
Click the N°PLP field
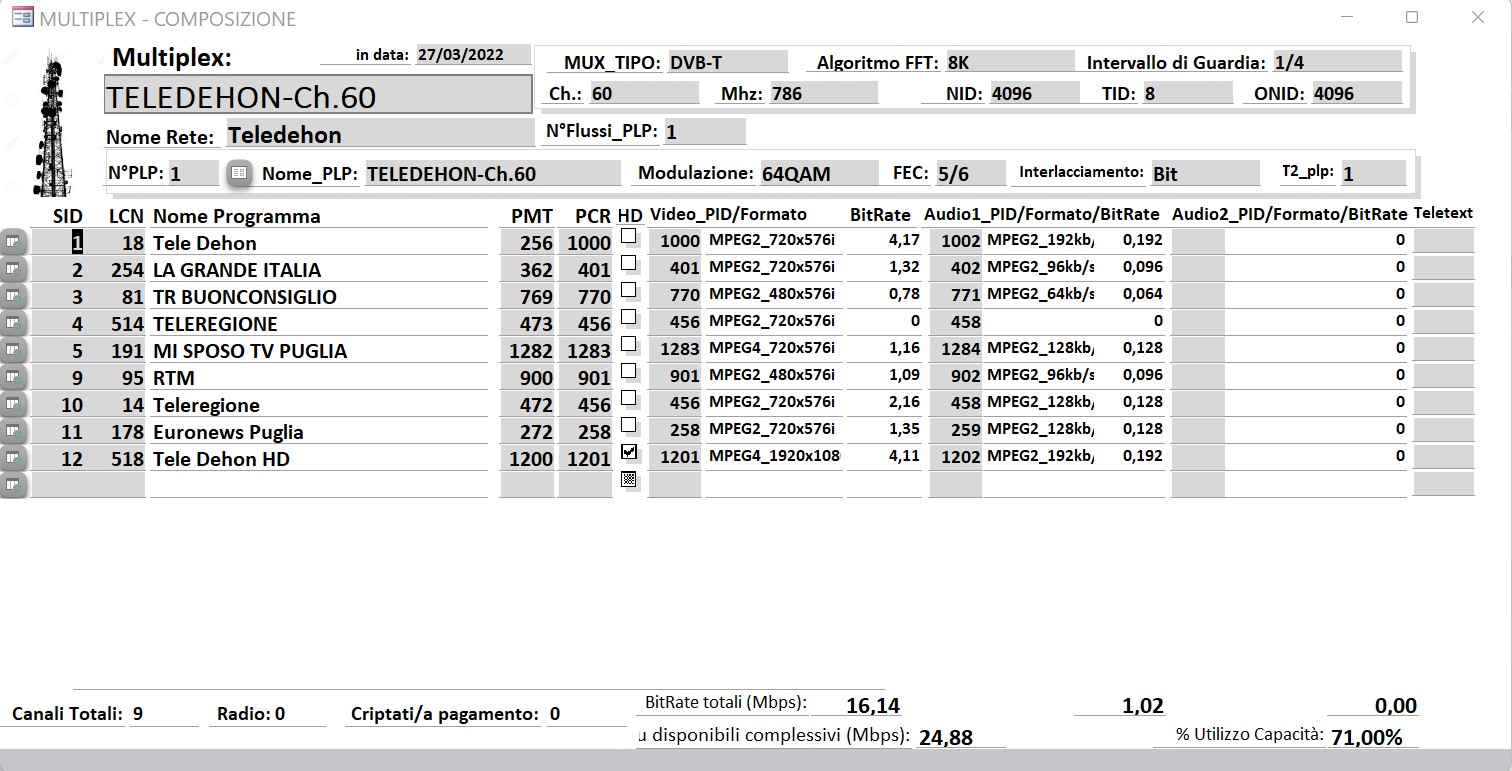pyautogui.click(x=193, y=173)
